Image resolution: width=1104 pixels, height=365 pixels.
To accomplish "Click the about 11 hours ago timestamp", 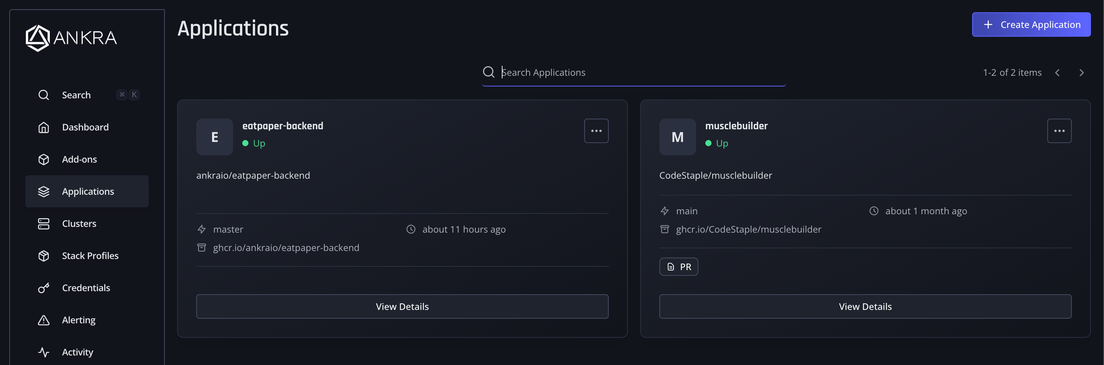I will click(x=464, y=230).
